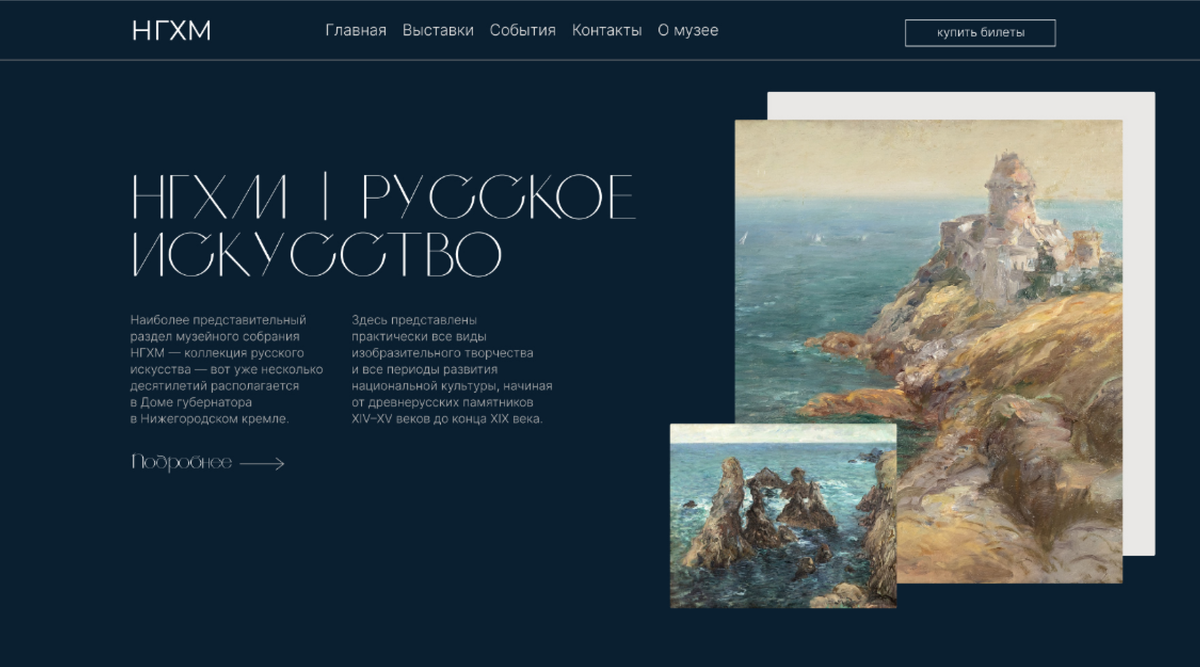Navigate to Контакты
Image resolution: width=1200 pixels, height=667 pixels.
click(607, 30)
